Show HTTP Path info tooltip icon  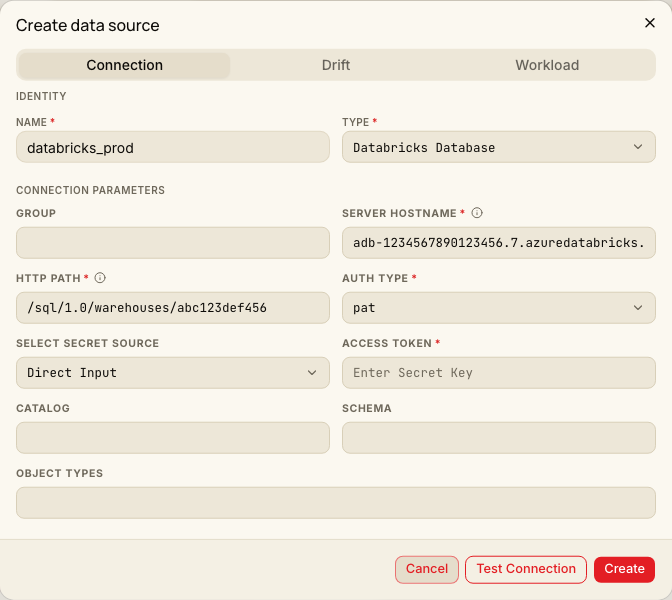coord(100,278)
